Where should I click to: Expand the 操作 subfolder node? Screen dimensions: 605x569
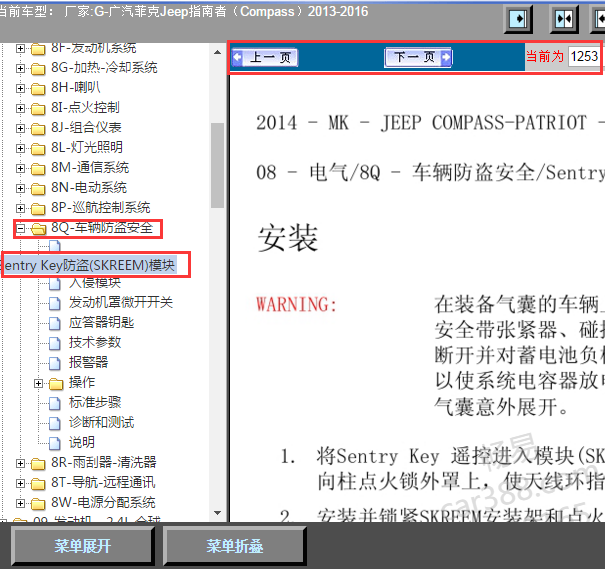[38, 383]
